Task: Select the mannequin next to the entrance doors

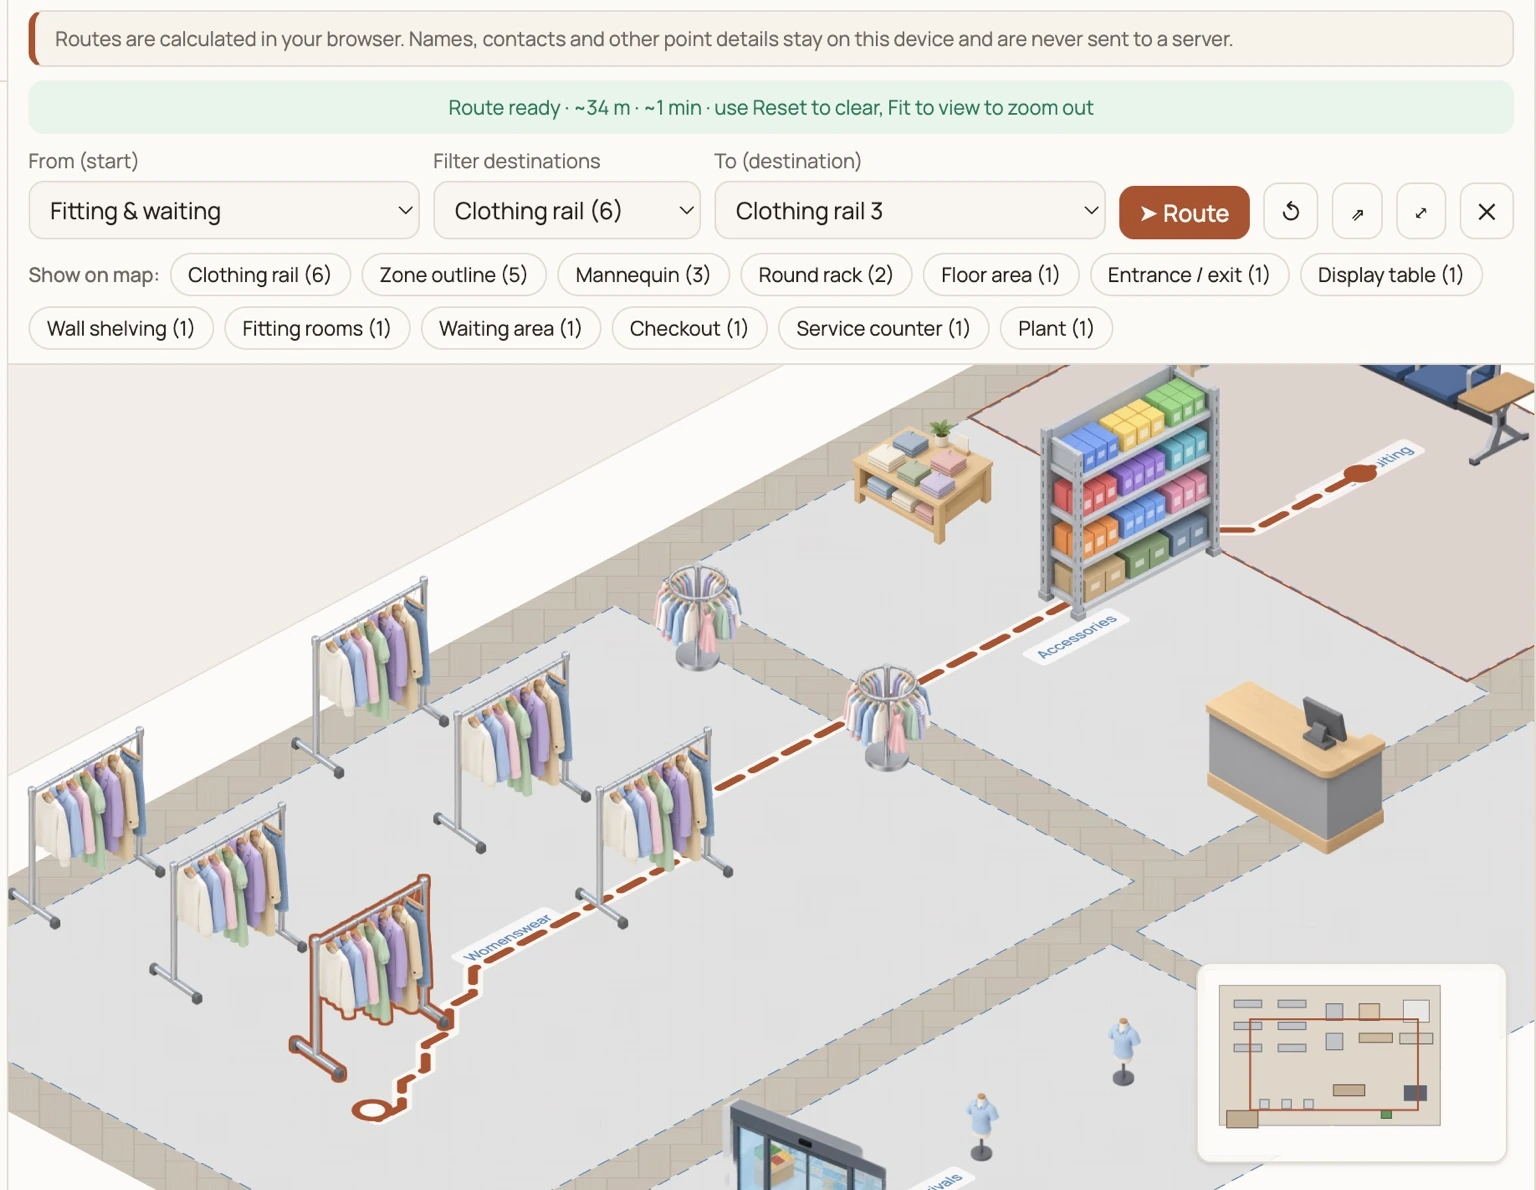Action: coord(982,1127)
